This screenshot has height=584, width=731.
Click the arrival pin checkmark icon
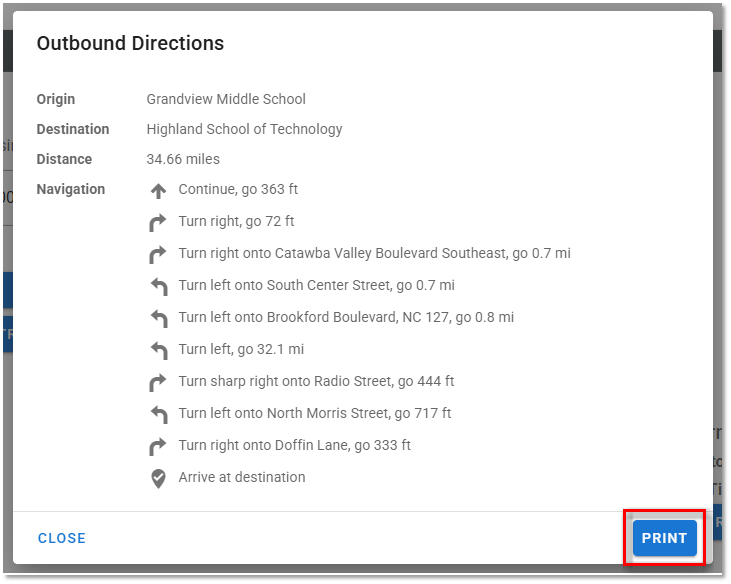coord(159,479)
